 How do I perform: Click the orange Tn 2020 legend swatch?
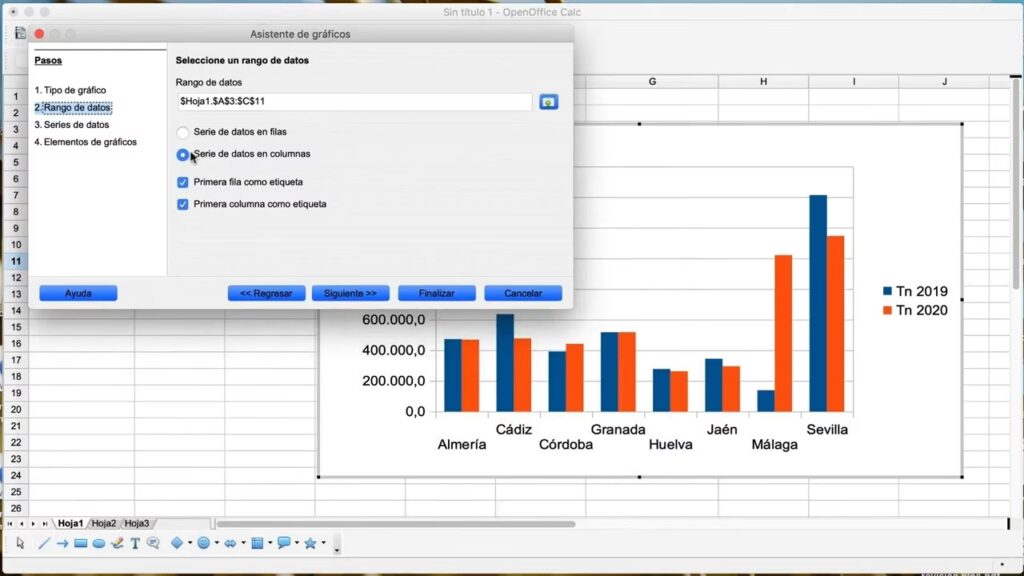coord(887,311)
